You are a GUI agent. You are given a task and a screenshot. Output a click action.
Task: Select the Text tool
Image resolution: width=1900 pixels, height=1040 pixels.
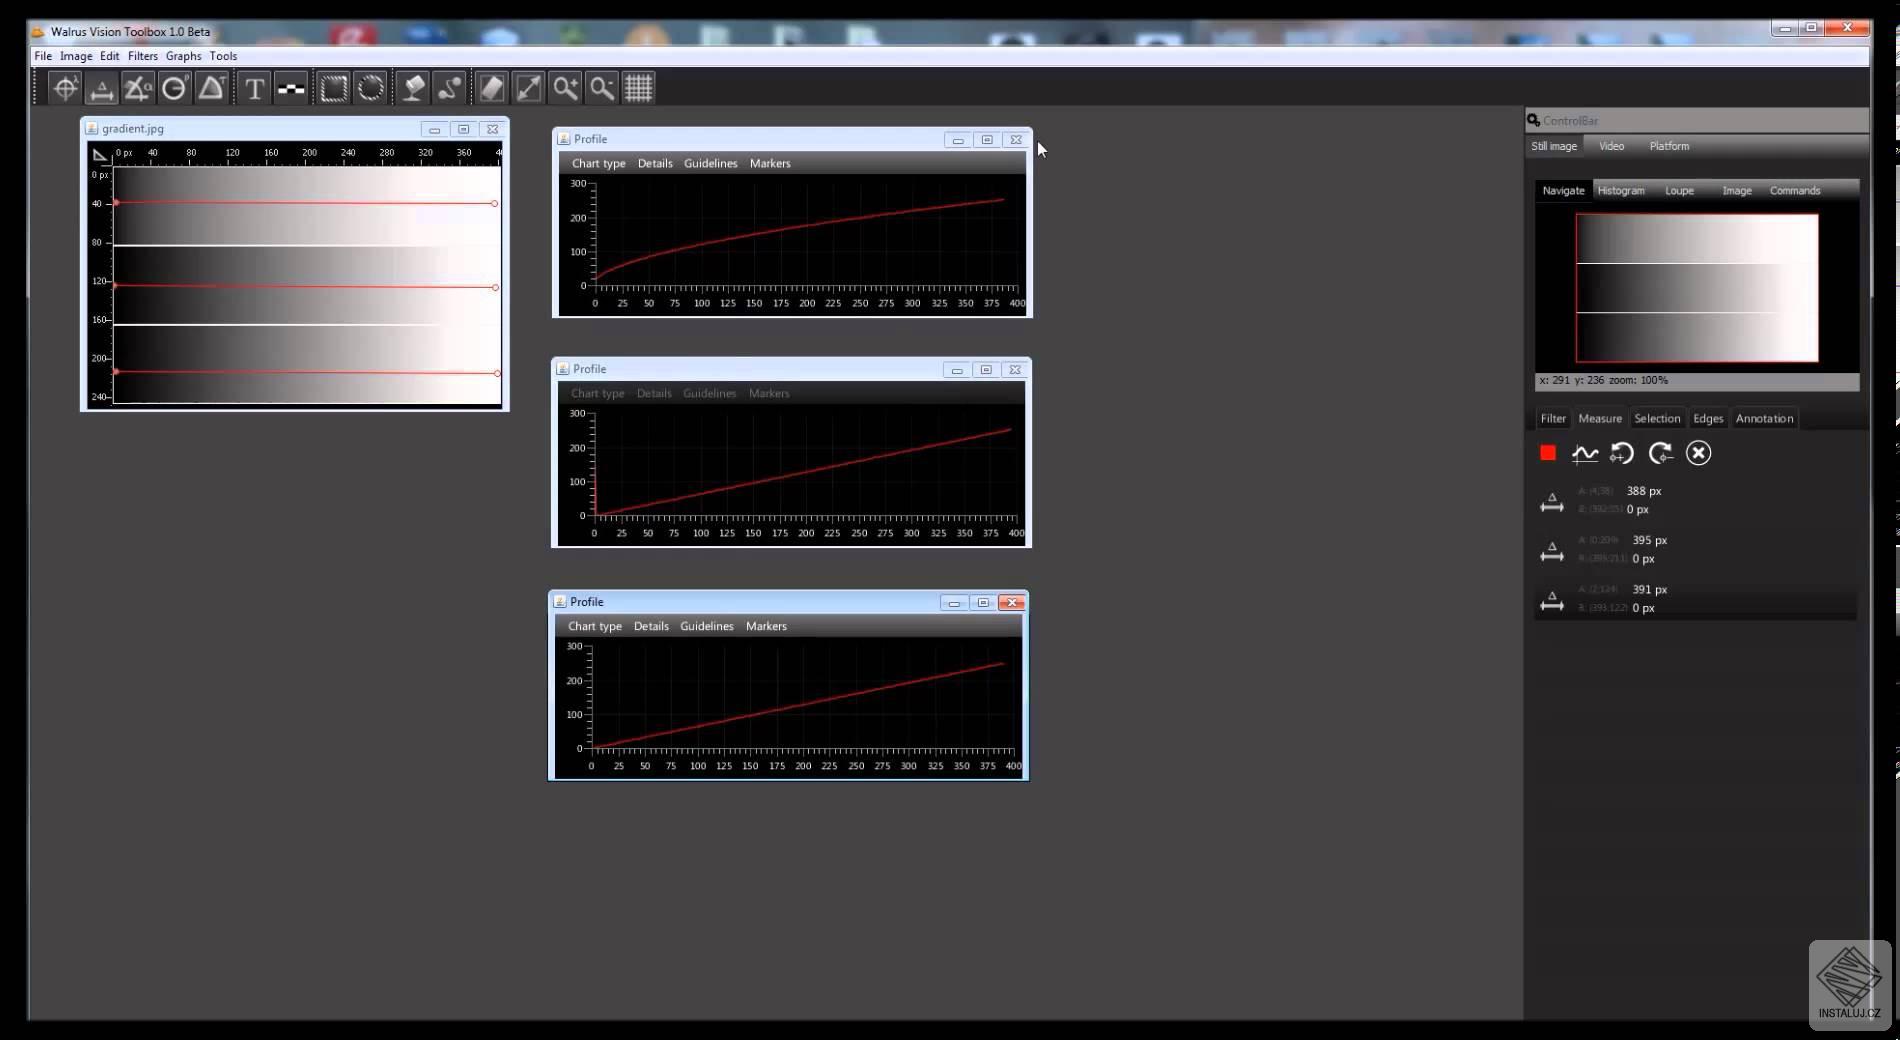point(254,88)
